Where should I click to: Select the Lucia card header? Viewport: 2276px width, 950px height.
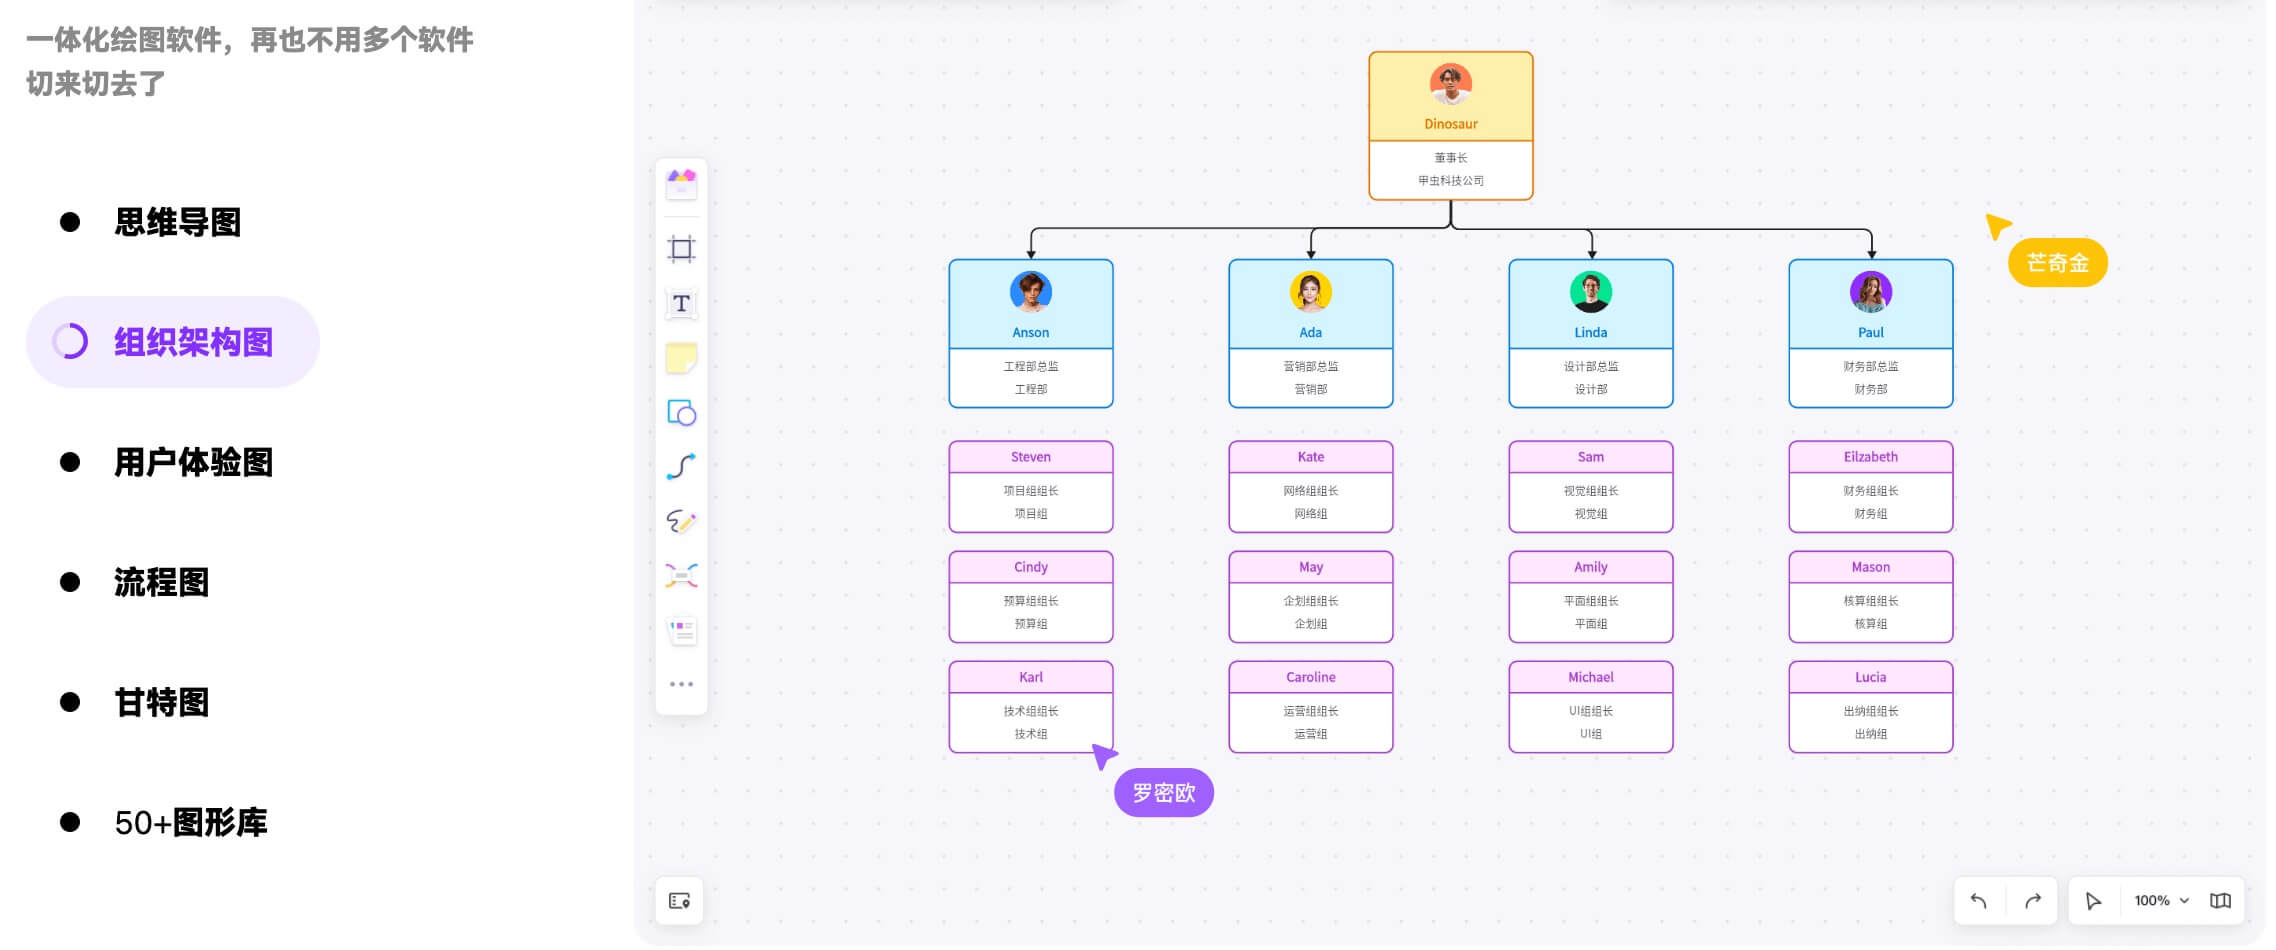(x=1871, y=677)
